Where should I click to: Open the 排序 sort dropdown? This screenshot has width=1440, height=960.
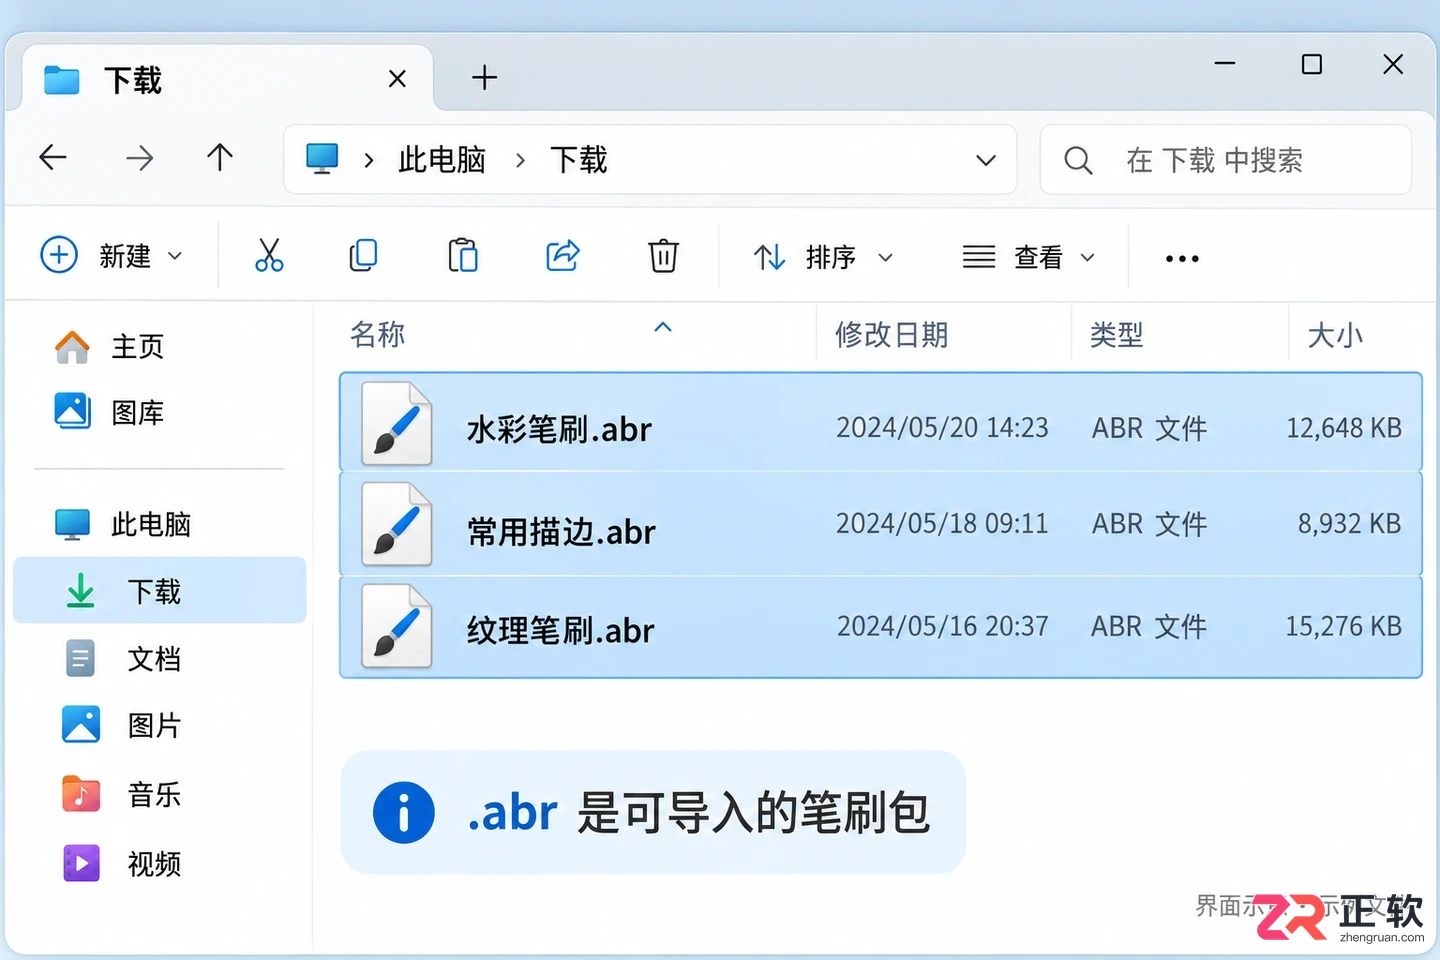point(823,257)
